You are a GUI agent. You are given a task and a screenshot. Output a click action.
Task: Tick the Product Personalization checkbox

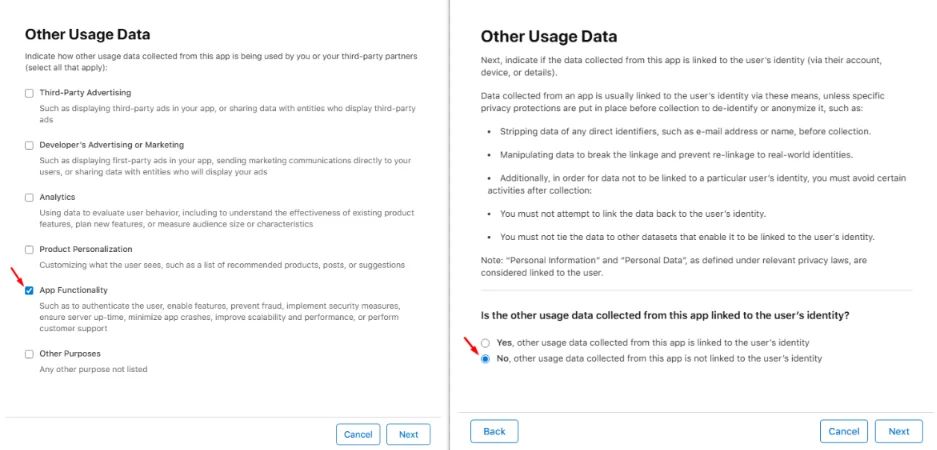coord(30,249)
